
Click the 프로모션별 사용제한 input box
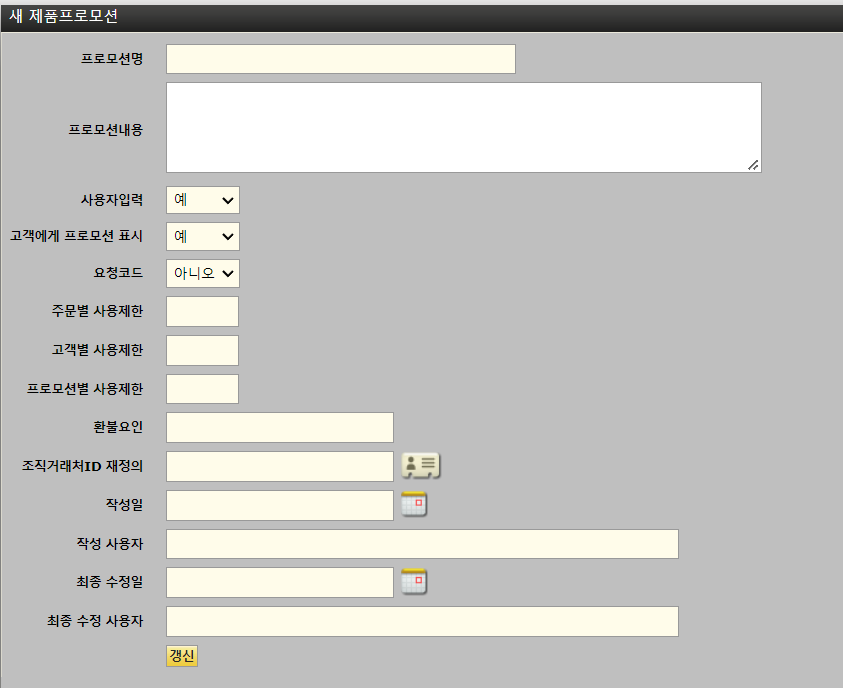tap(202, 389)
